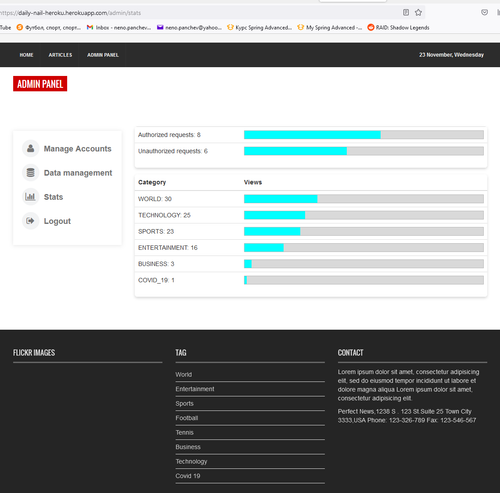Click the FLICKR IMAGES footer heading
This screenshot has height=493, width=500.
coord(34,352)
